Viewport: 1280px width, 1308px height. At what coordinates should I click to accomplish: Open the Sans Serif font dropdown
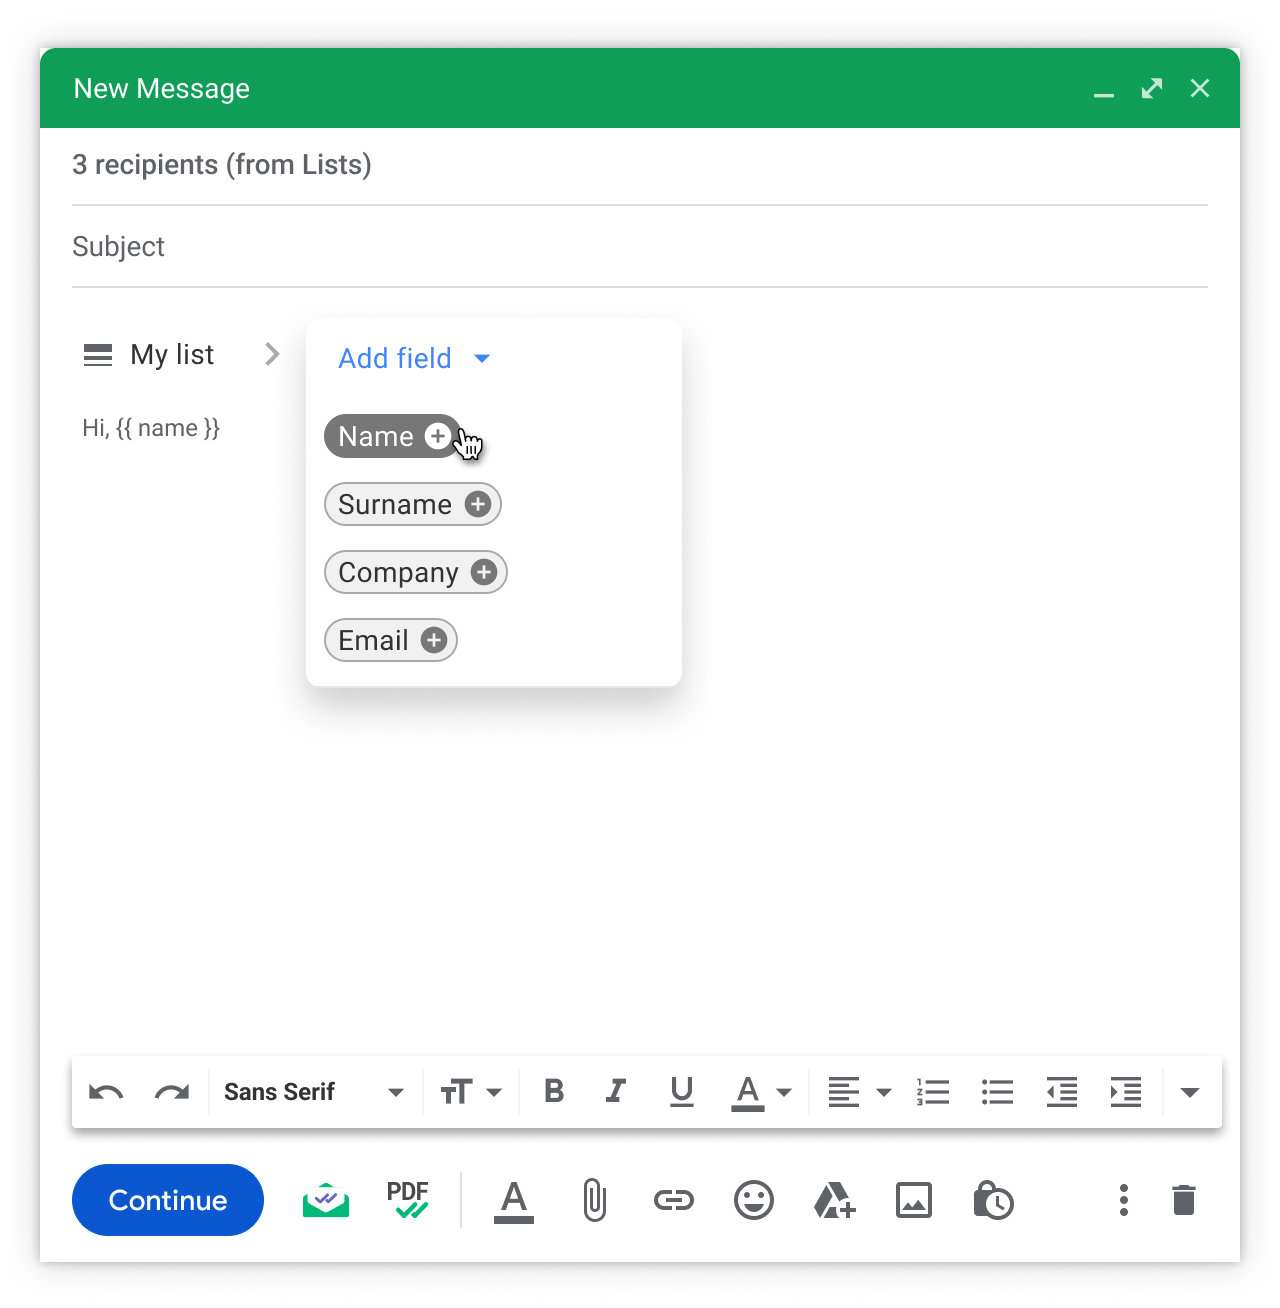[313, 1092]
